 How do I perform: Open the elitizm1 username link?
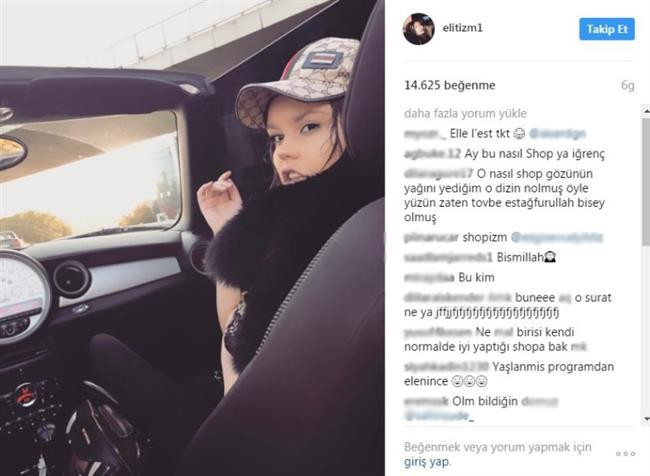click(x=462, y=28)
